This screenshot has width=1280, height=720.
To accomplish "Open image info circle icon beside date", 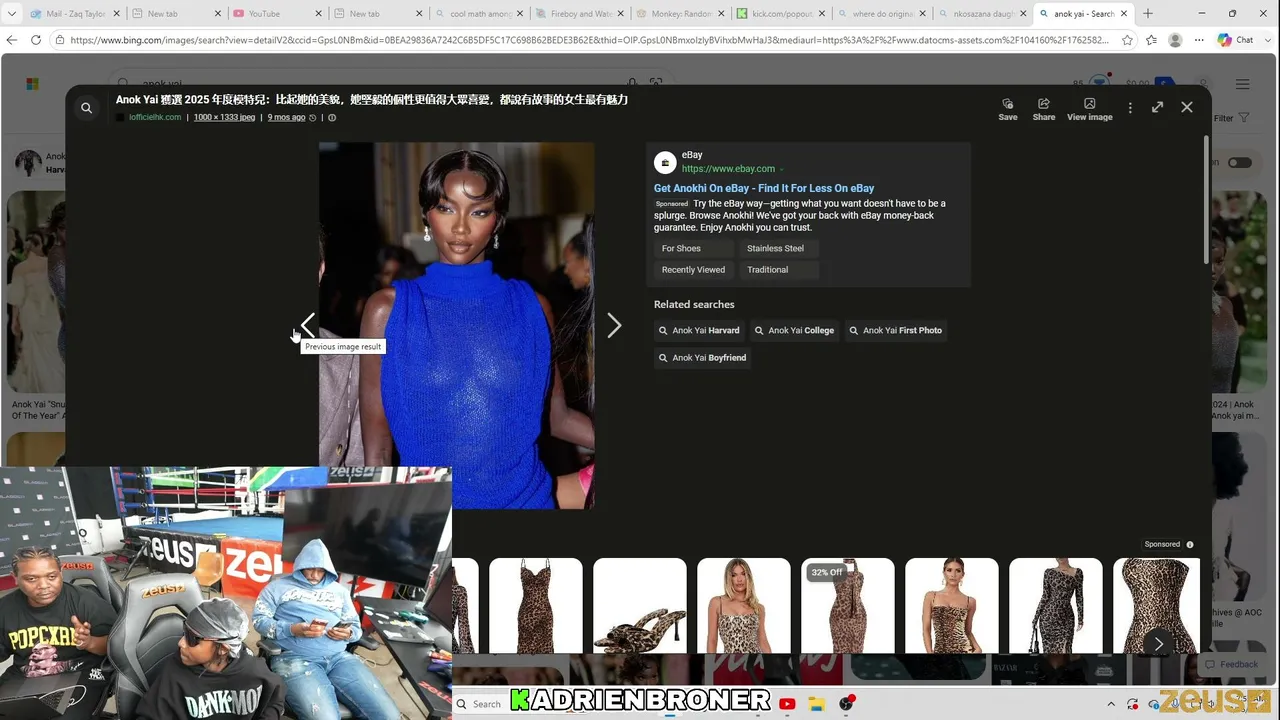I will coord(332,118).
